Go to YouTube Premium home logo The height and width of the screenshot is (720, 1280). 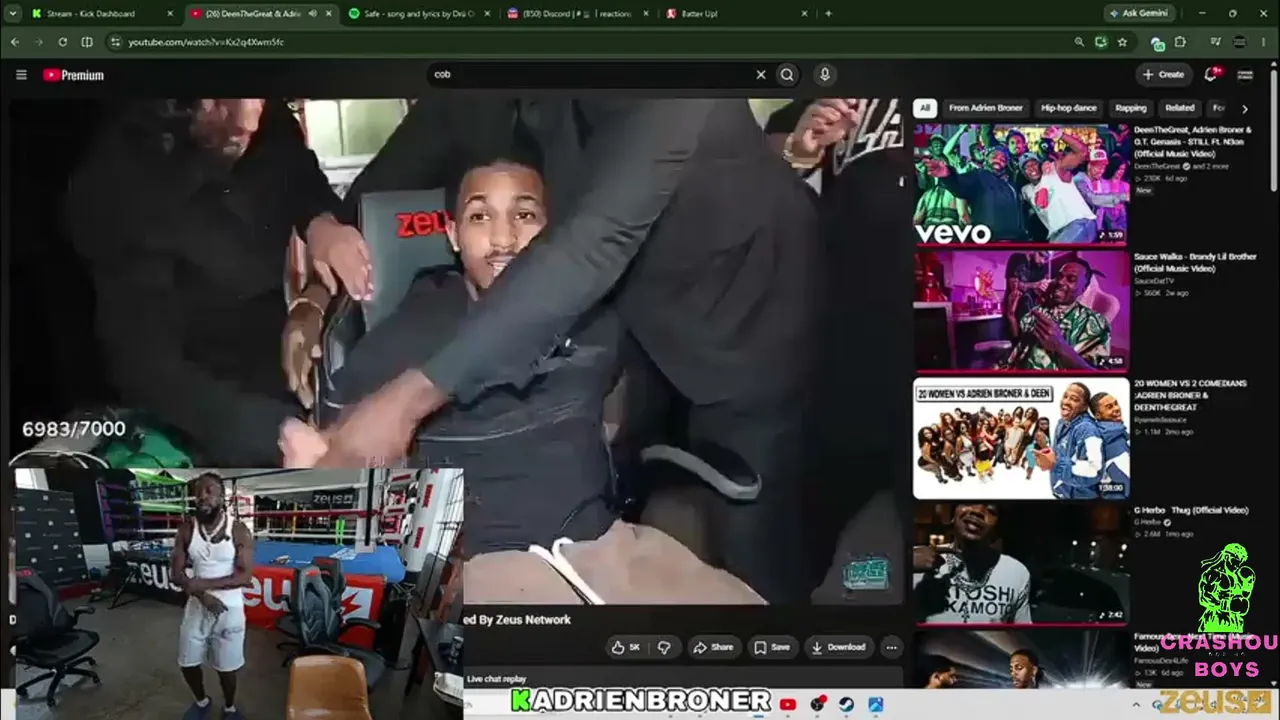pos(73,75)
